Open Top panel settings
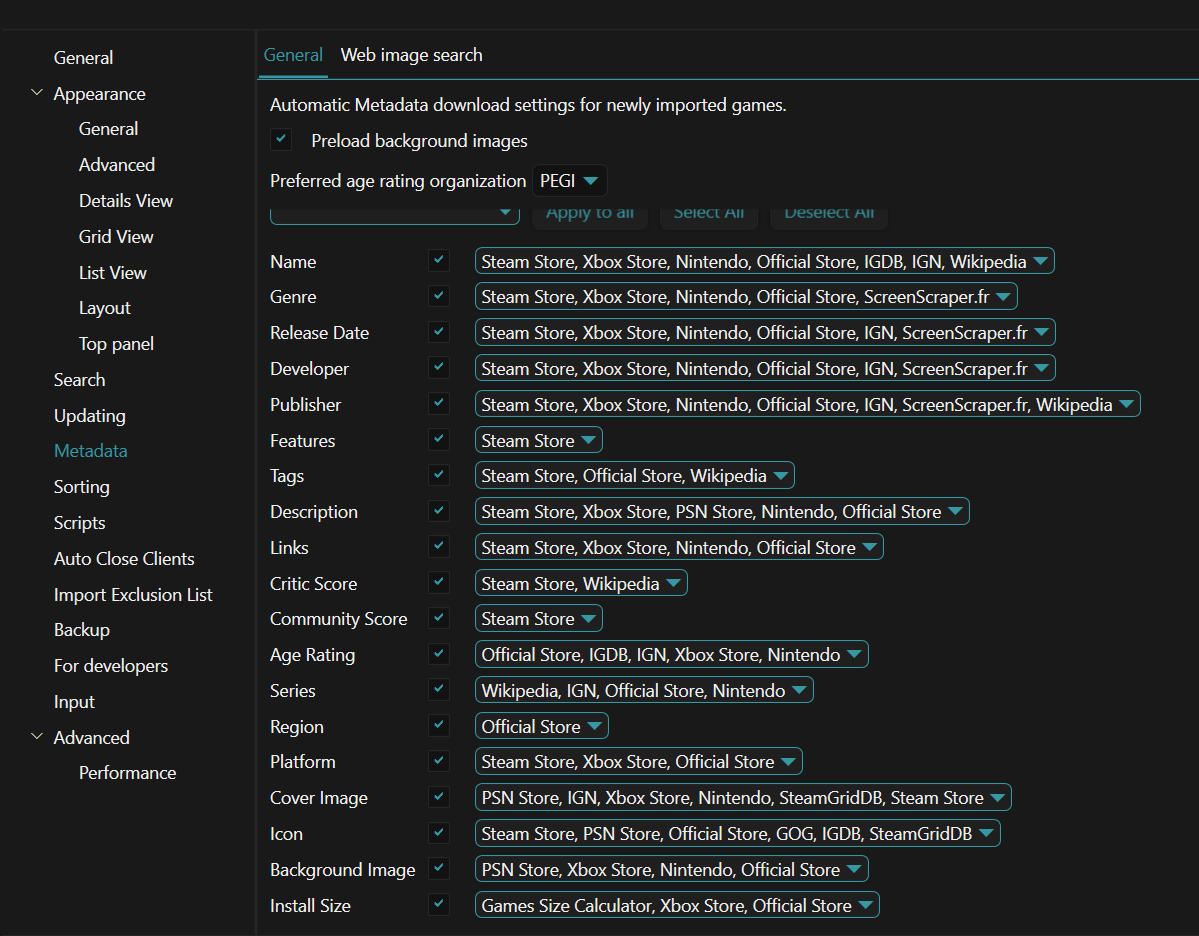This screenshot has height=936, width=1199. click(x=116, y=344)
